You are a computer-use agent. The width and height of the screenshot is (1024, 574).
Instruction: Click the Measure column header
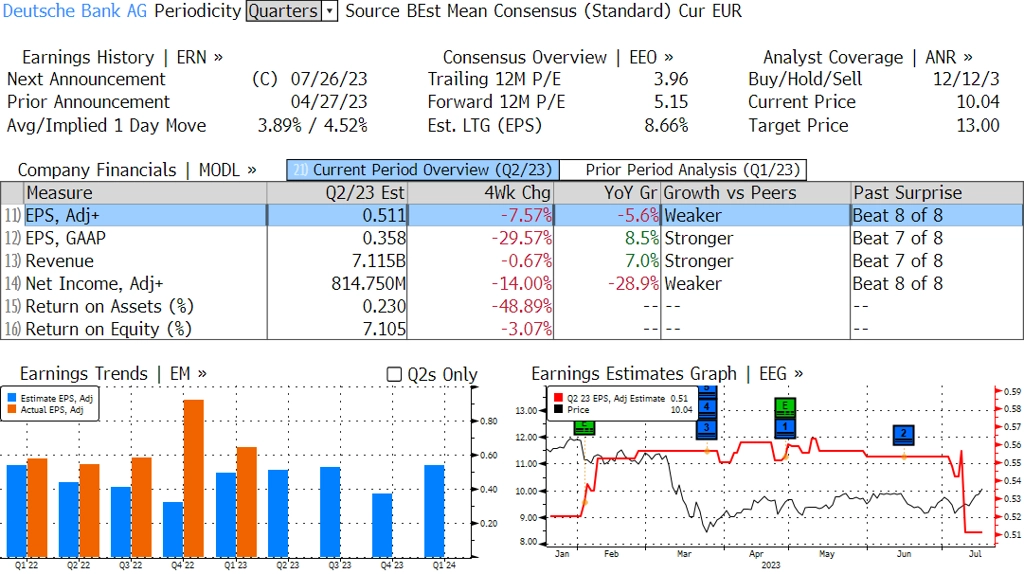(x=145, y=193)
